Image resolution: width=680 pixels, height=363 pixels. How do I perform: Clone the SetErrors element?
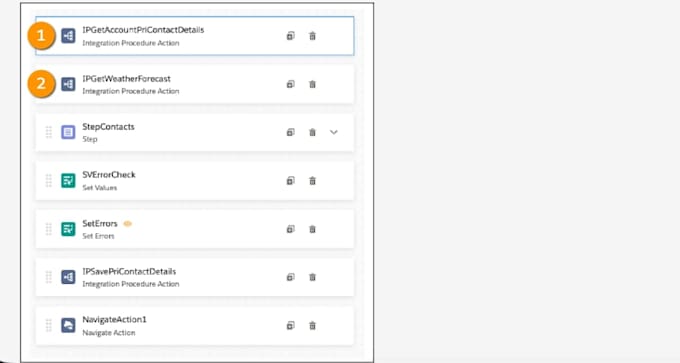coord(291,229)
